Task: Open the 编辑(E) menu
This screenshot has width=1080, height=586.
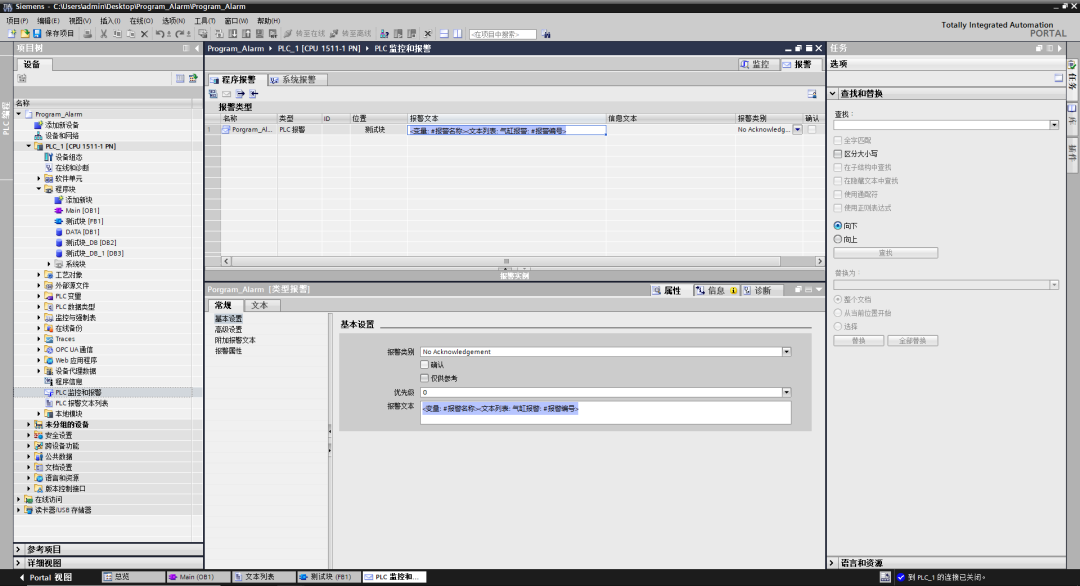Action: coord(48,21)
